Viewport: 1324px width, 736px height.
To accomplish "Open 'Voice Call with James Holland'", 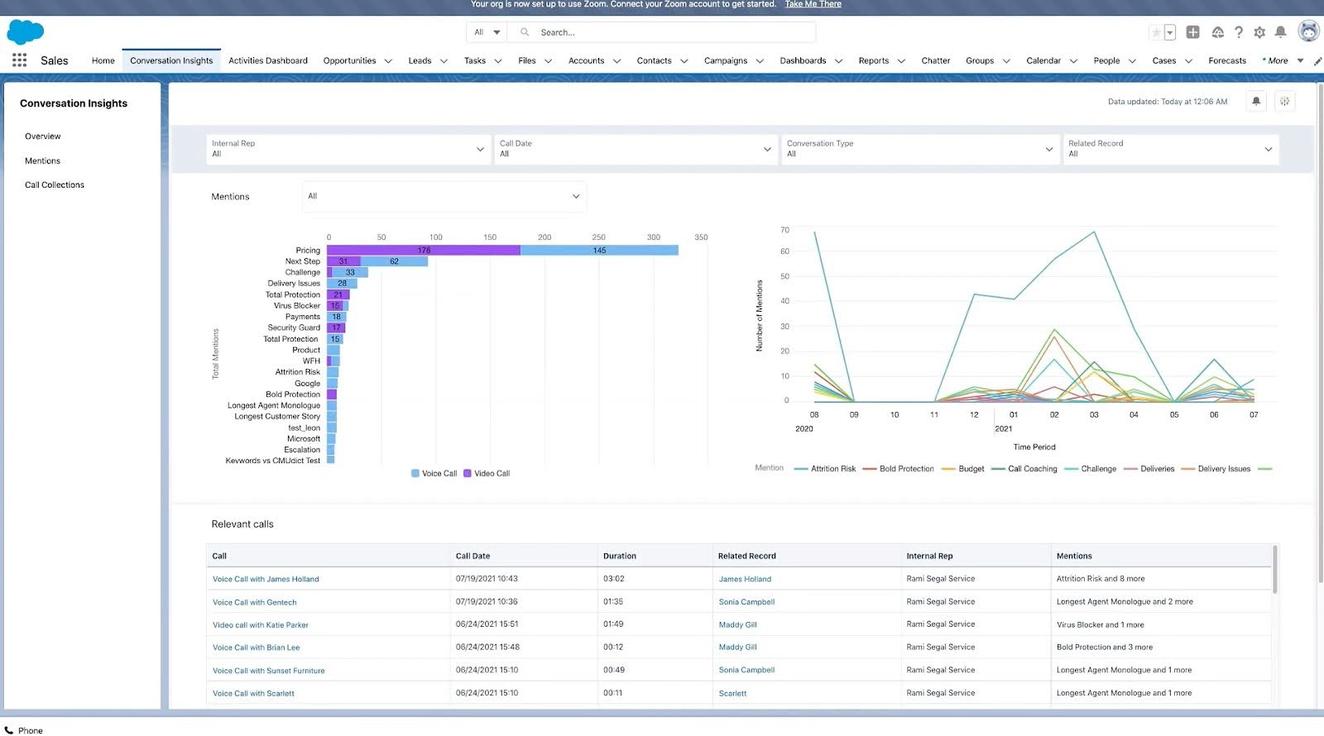I will click(x=266, y=579).
